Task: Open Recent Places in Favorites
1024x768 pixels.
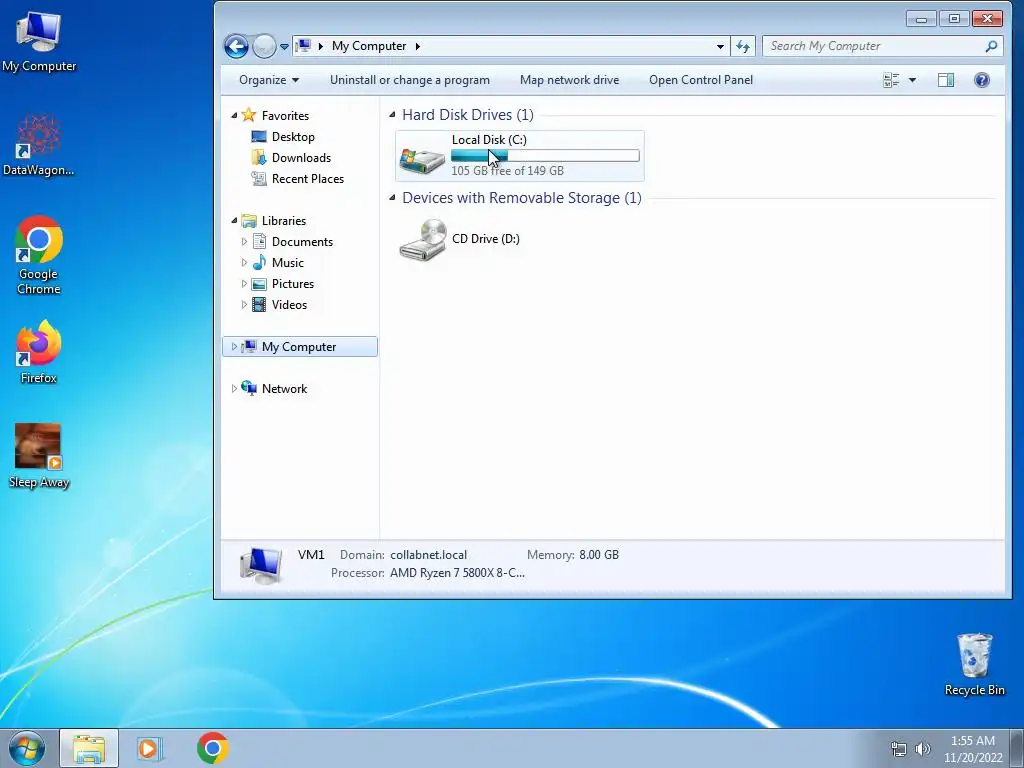Action: pos(308,179)
